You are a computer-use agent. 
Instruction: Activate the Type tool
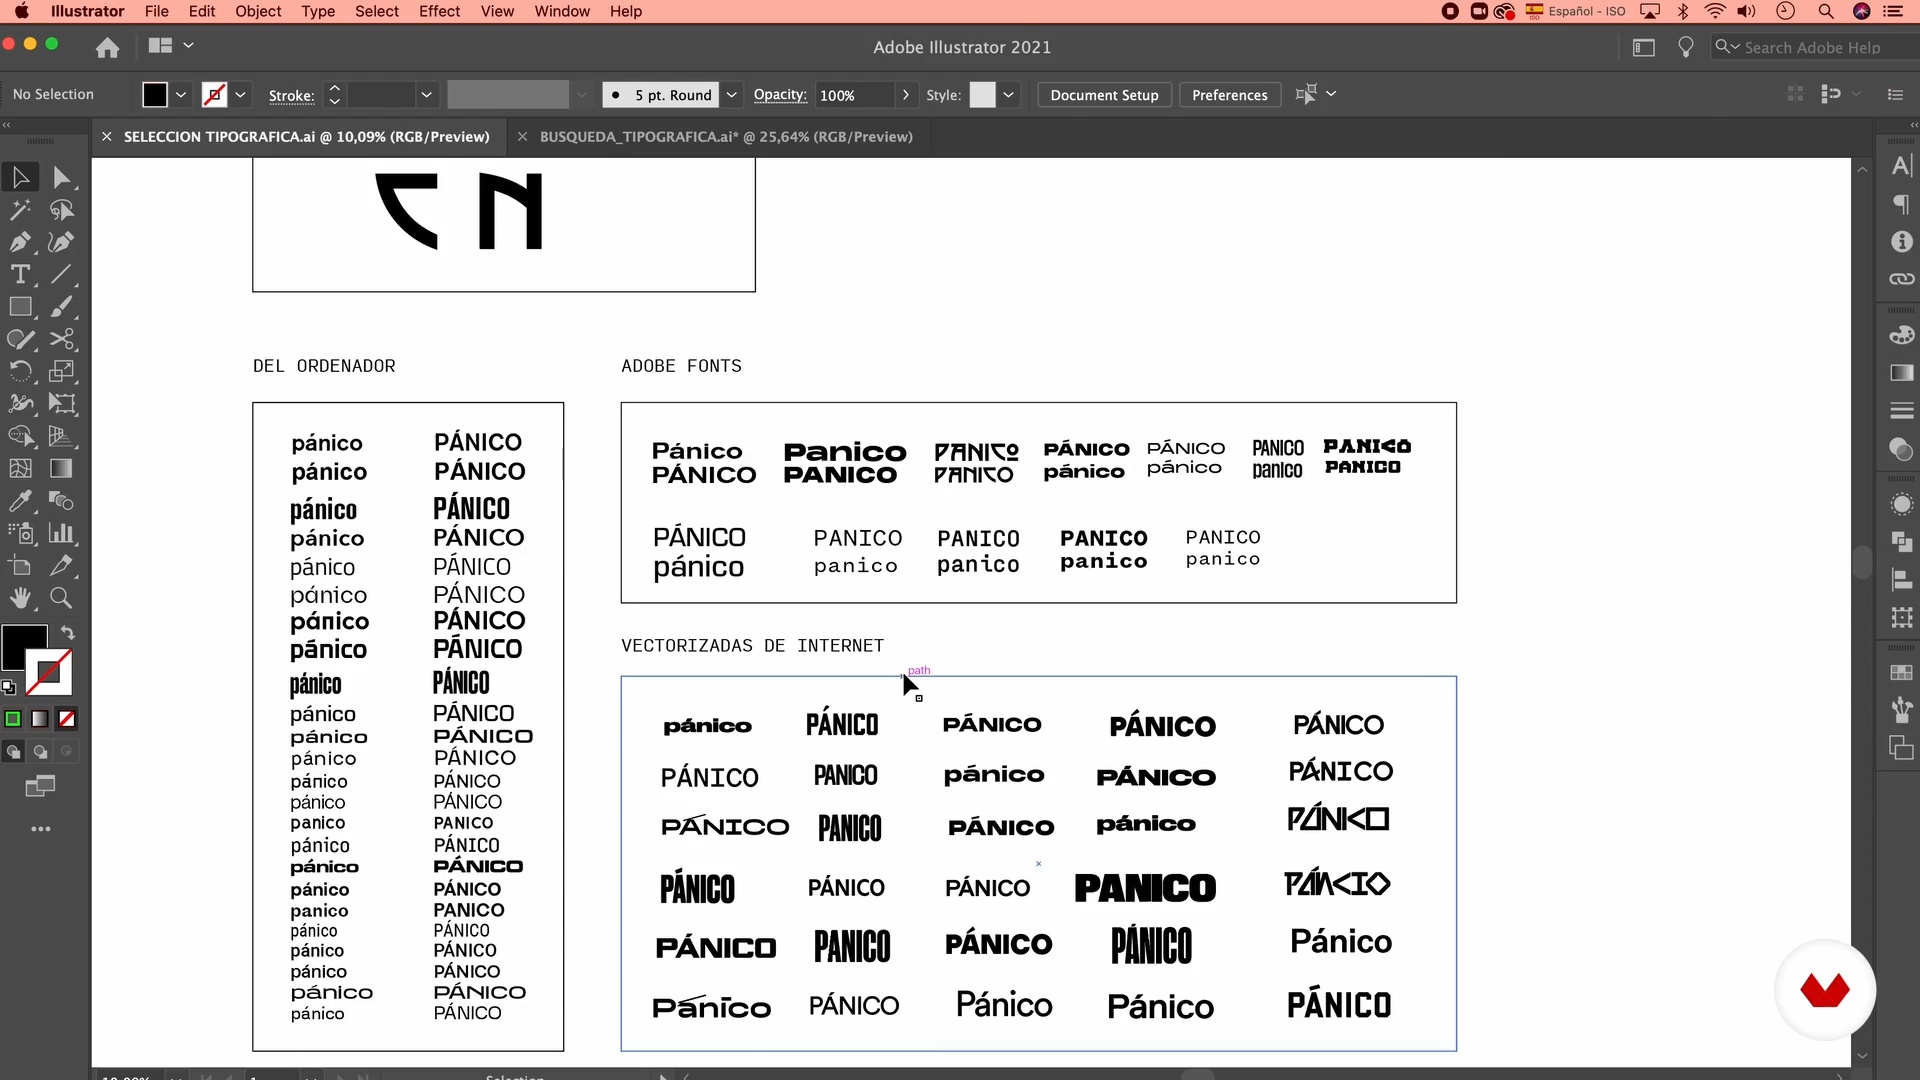coord(20,274)
